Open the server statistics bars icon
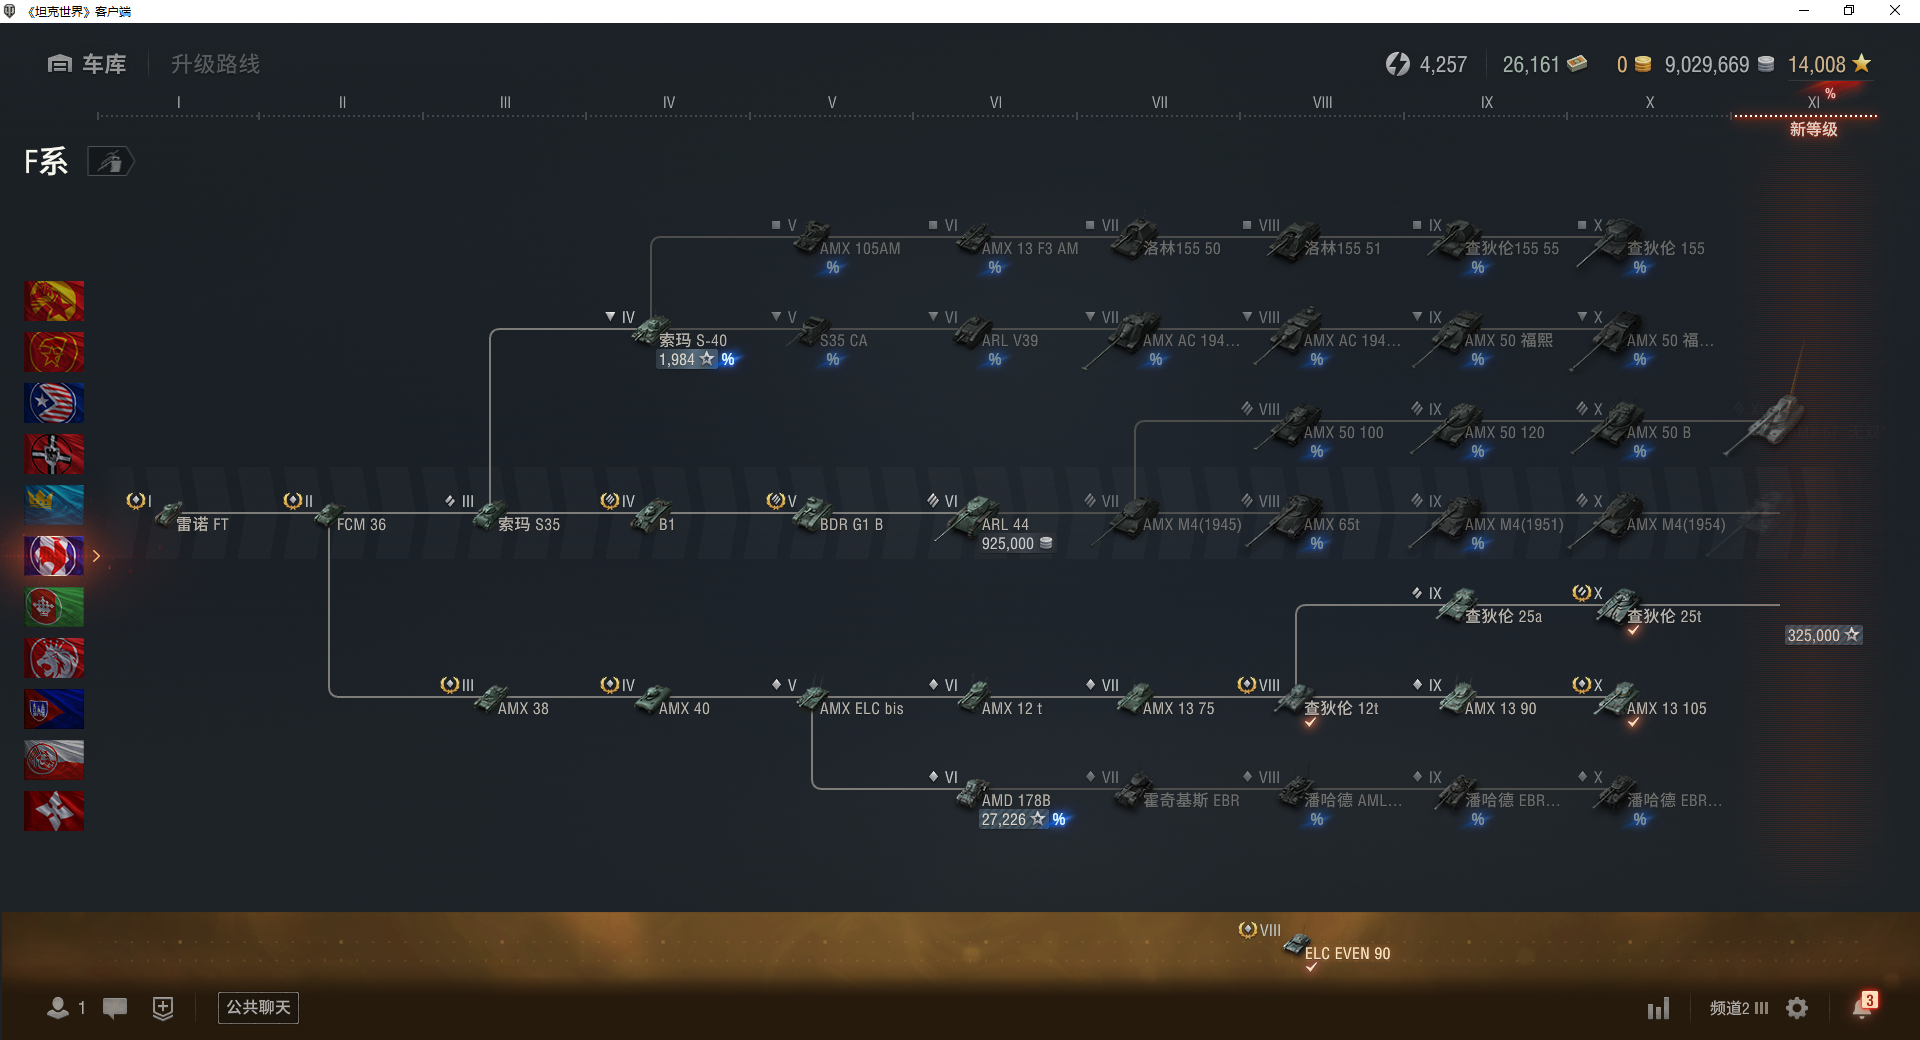This screenshot has height=1040, width=1920. pyautogui.click(x=1659, y=1008)
